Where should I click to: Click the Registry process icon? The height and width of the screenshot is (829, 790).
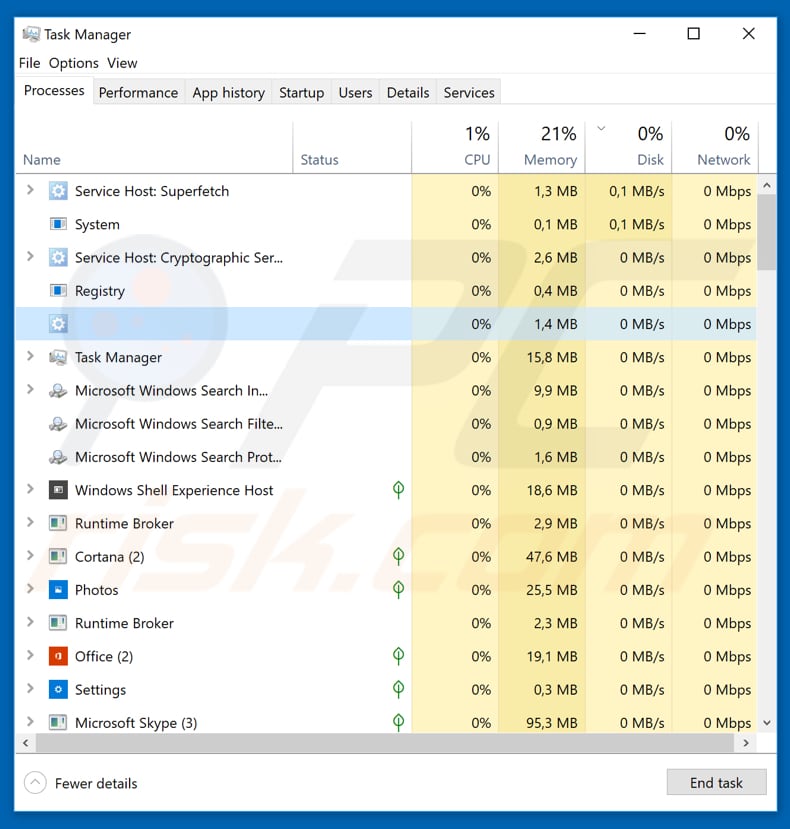point(58,291)
